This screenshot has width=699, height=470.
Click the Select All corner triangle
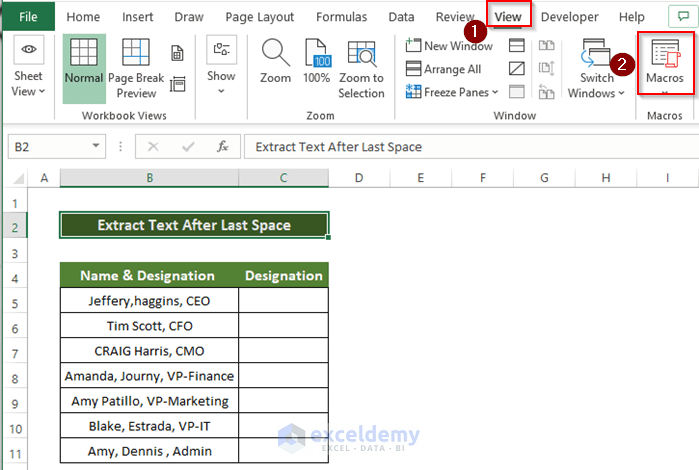click(x=18, y=178)
